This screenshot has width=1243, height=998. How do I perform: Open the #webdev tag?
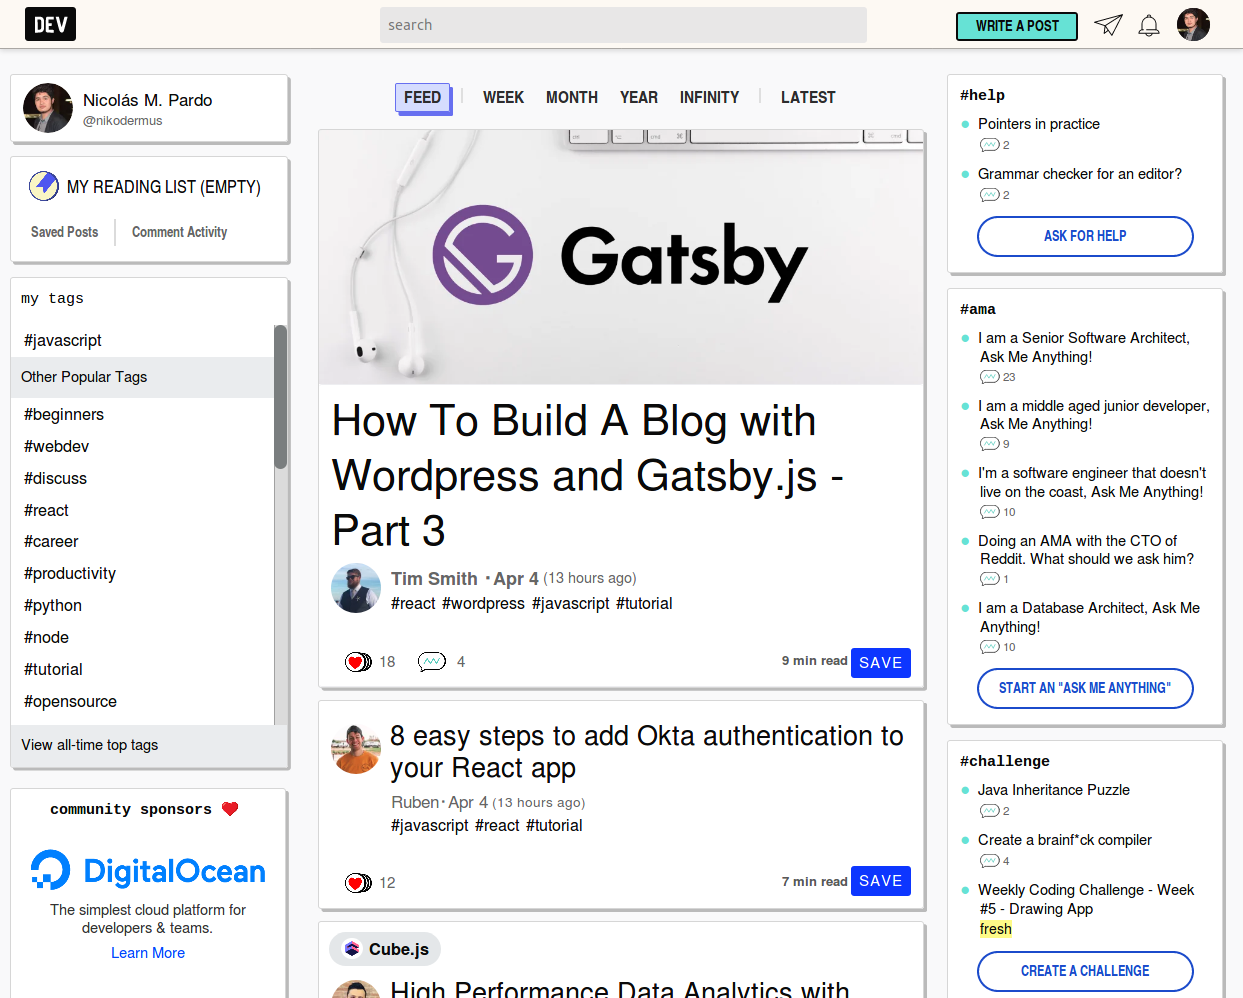57,446
